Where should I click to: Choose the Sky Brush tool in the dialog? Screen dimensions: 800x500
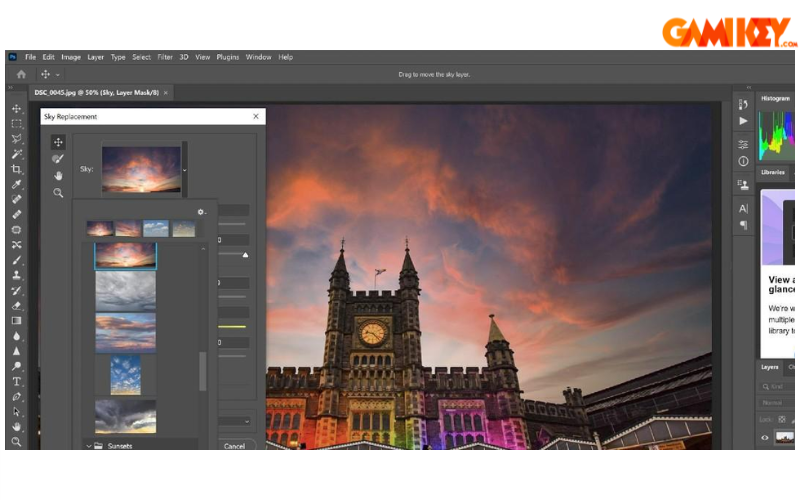point(58,159)
